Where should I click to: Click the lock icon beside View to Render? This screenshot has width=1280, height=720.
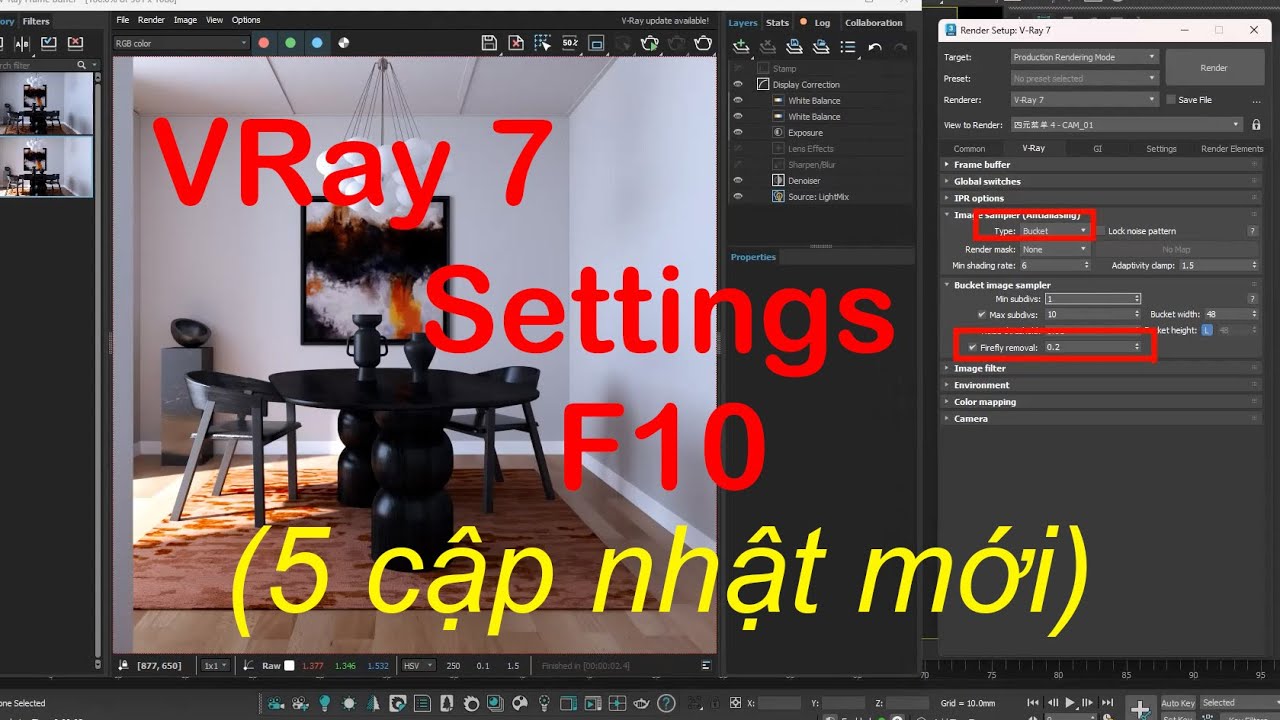click(1256, 125)
